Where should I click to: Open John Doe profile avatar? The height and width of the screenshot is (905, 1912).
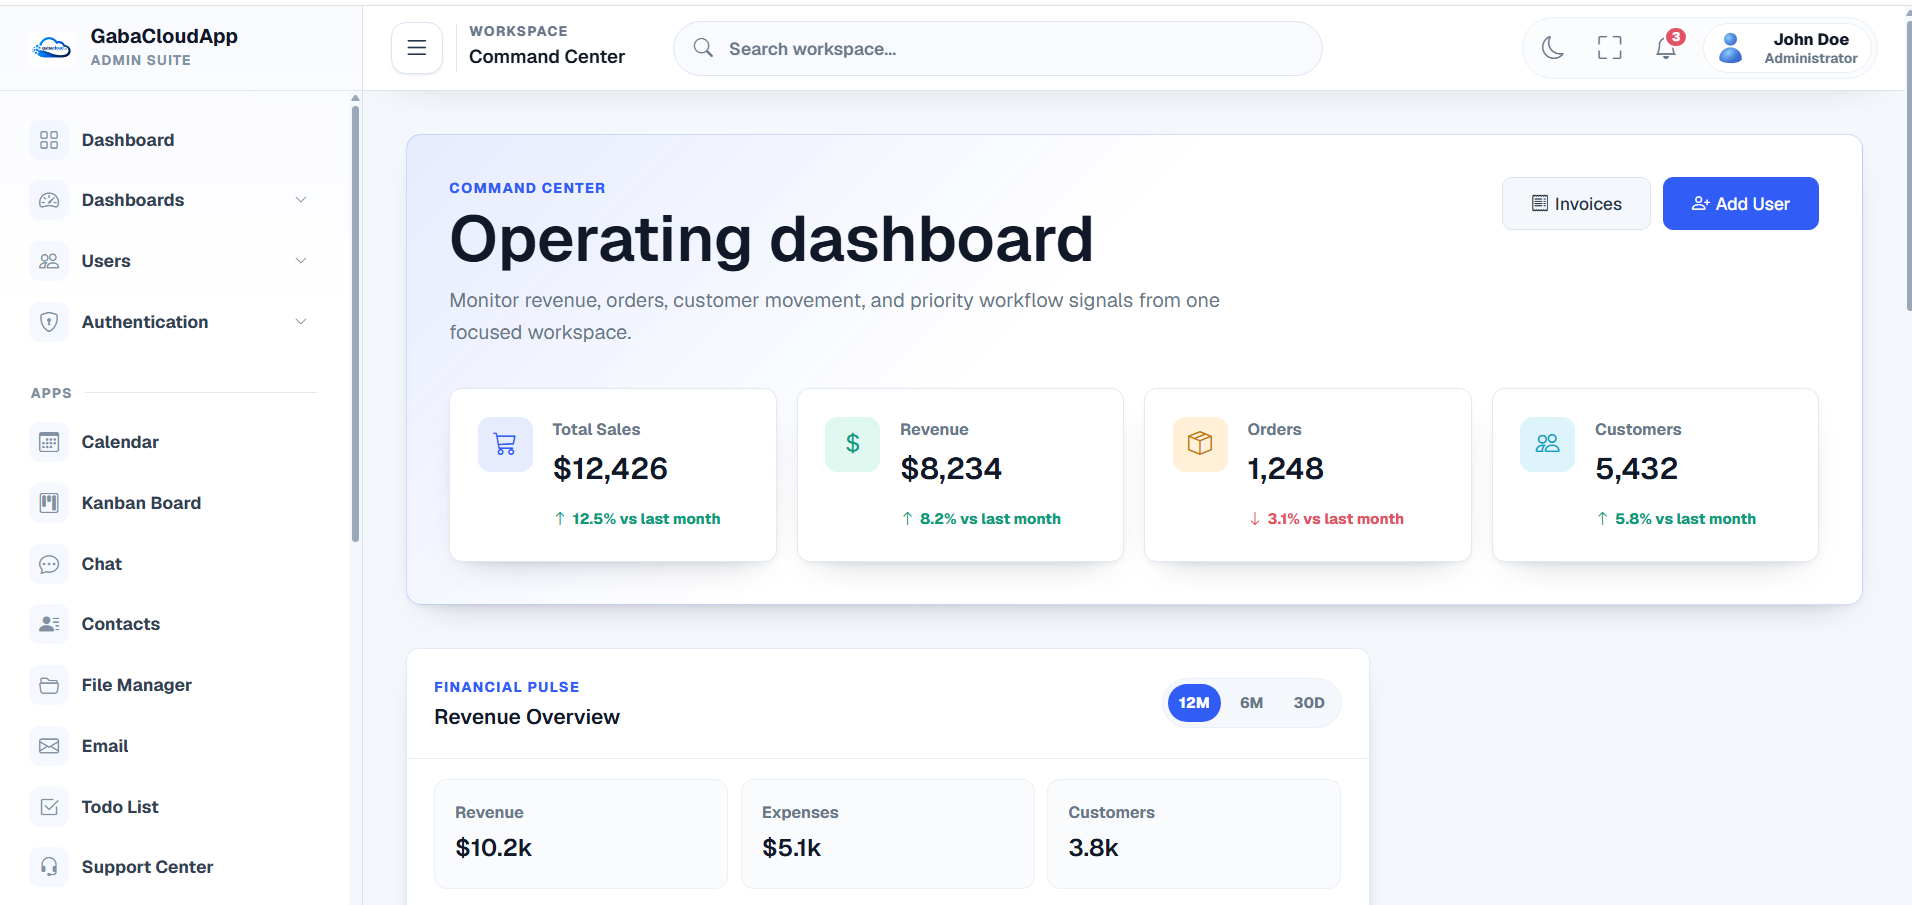point(1731,48)
